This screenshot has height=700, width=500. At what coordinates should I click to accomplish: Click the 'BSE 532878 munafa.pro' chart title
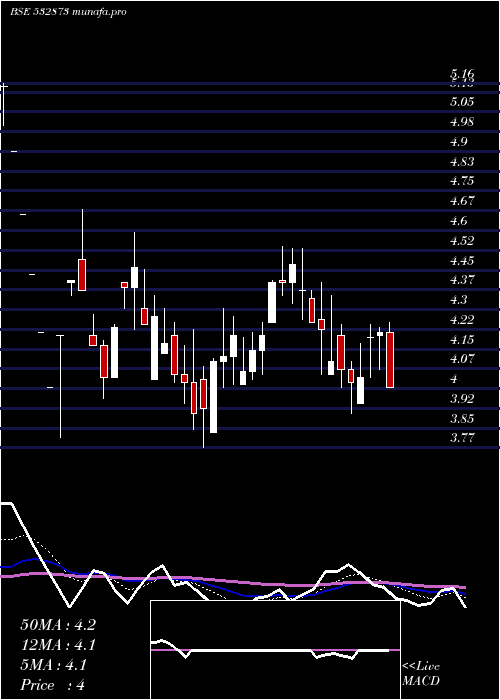[68, 12]
